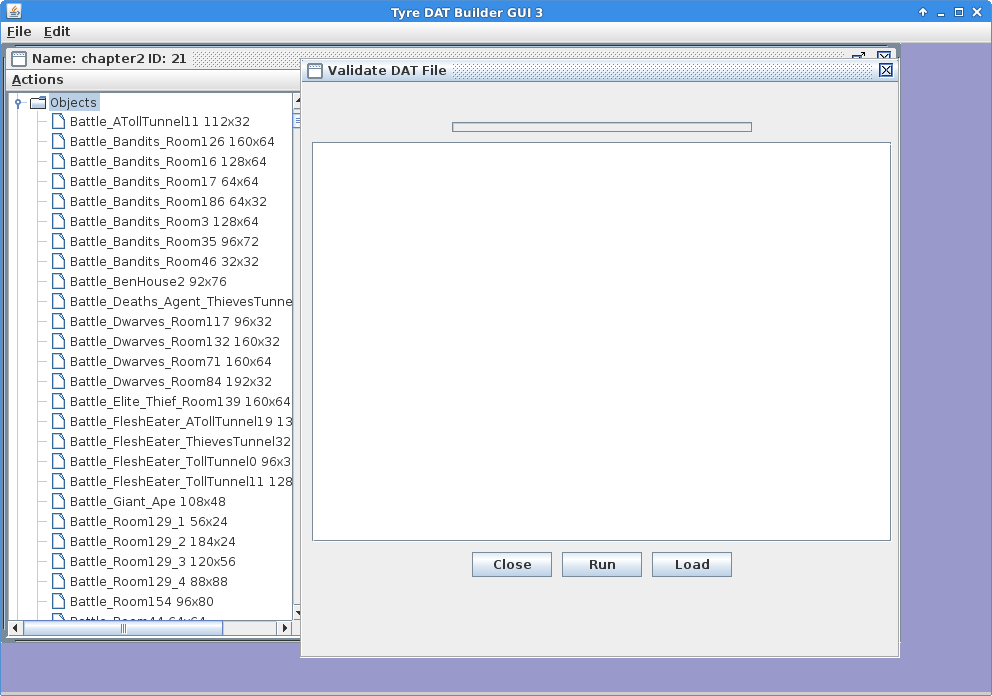Image resolution: width=992 pixels, height=696 pixels.
Task: Click the tree's vertical scroll up arrow
Action: [297, 101]
